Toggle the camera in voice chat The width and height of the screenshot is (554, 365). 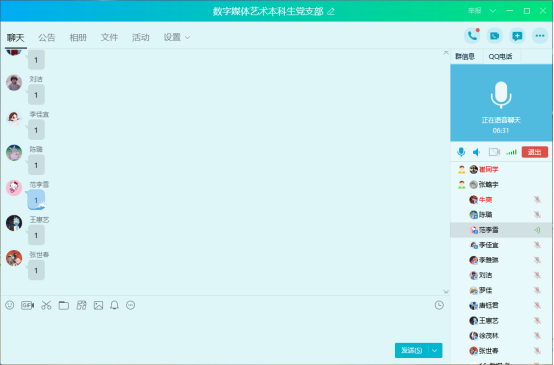494,152
